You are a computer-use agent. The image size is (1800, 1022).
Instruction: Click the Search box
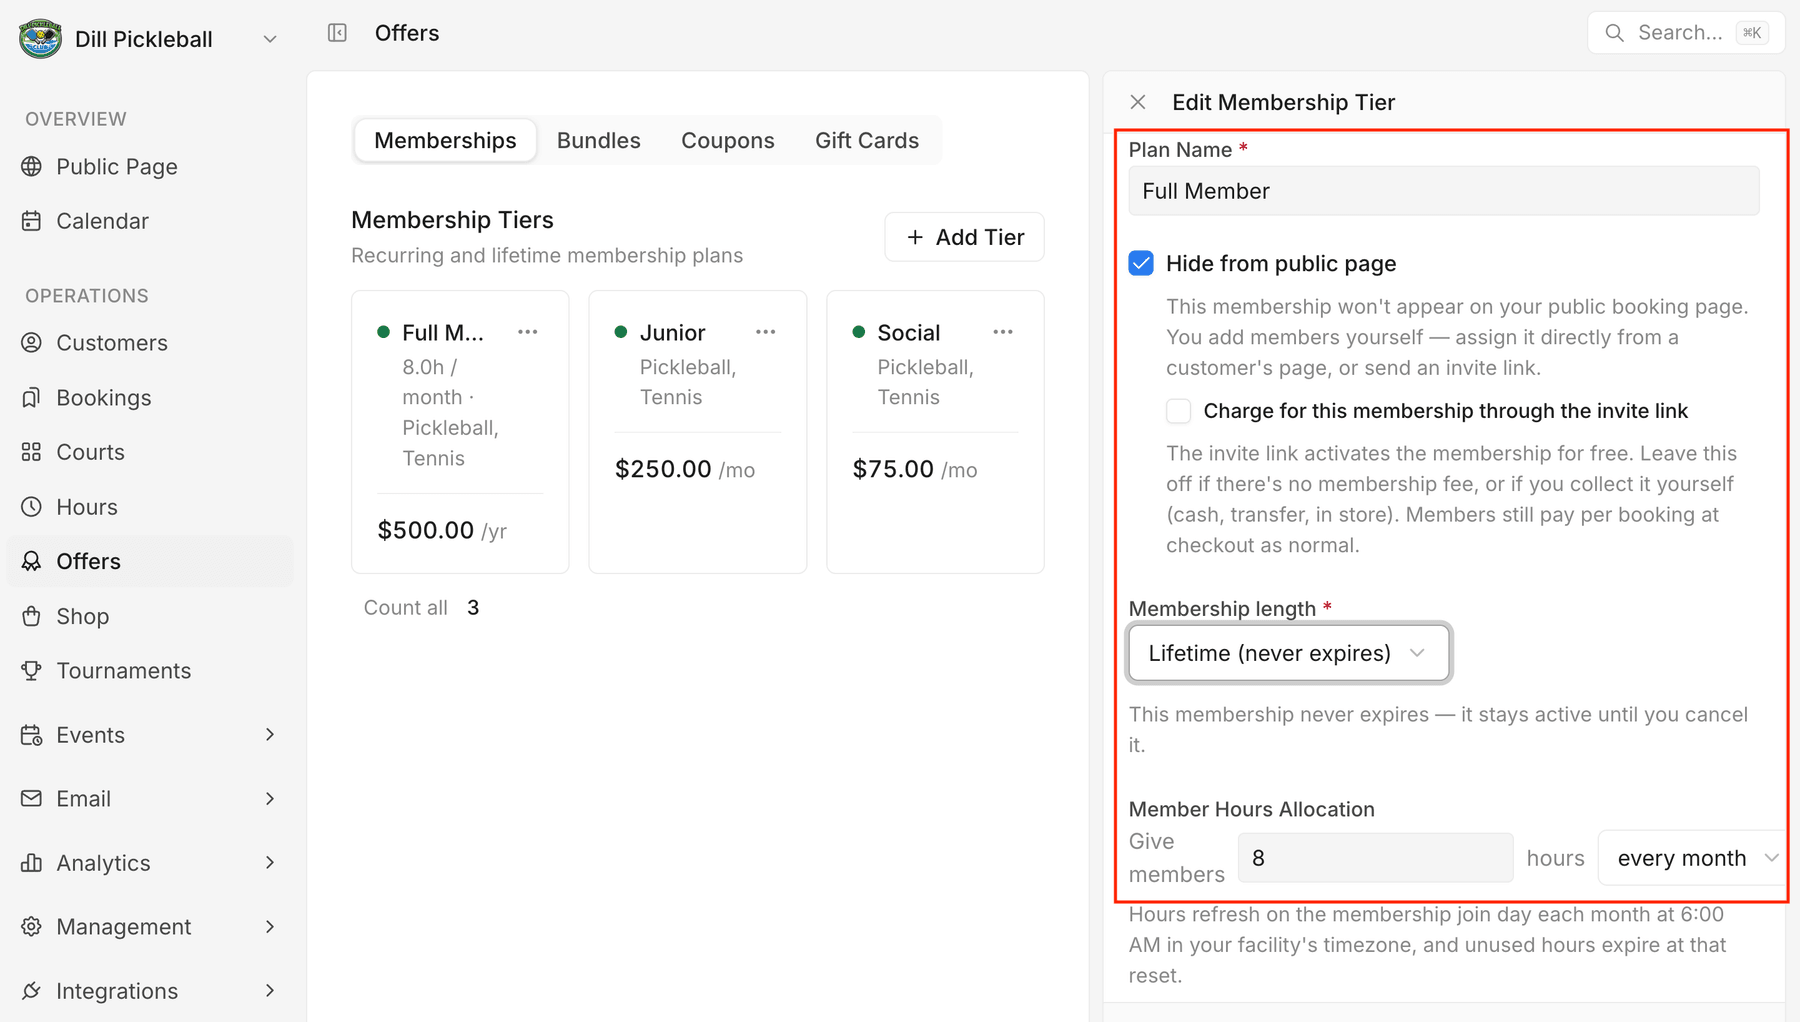click(x=1686, y=33)
